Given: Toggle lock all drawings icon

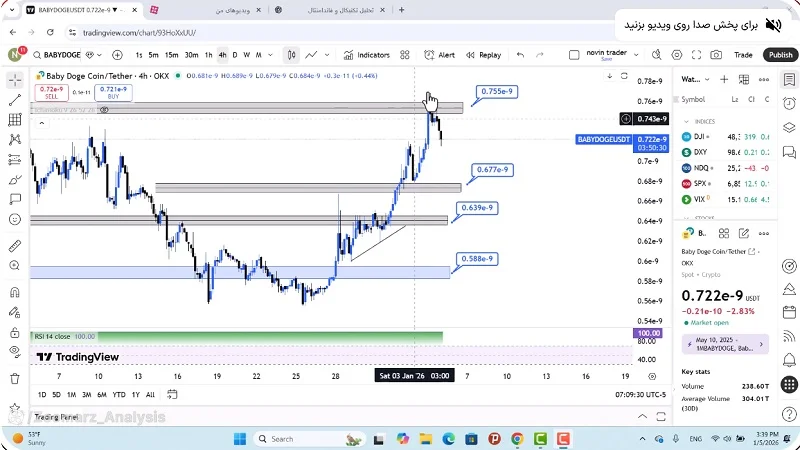Looking at the screenshot, I should [x=14, y=333].
